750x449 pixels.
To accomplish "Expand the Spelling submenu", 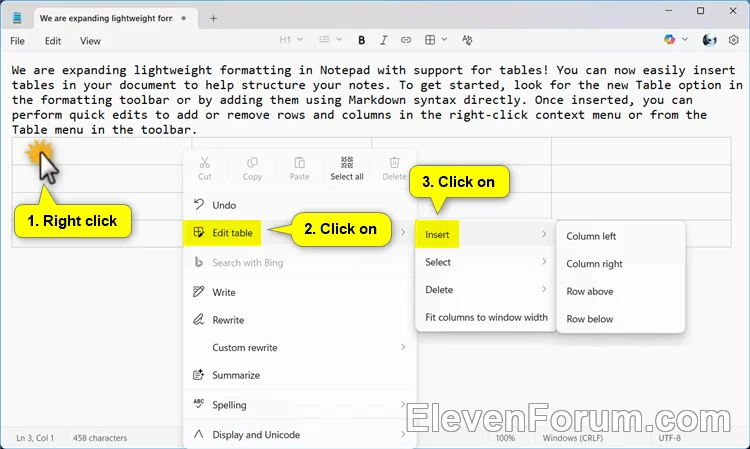I will point(300,405).
